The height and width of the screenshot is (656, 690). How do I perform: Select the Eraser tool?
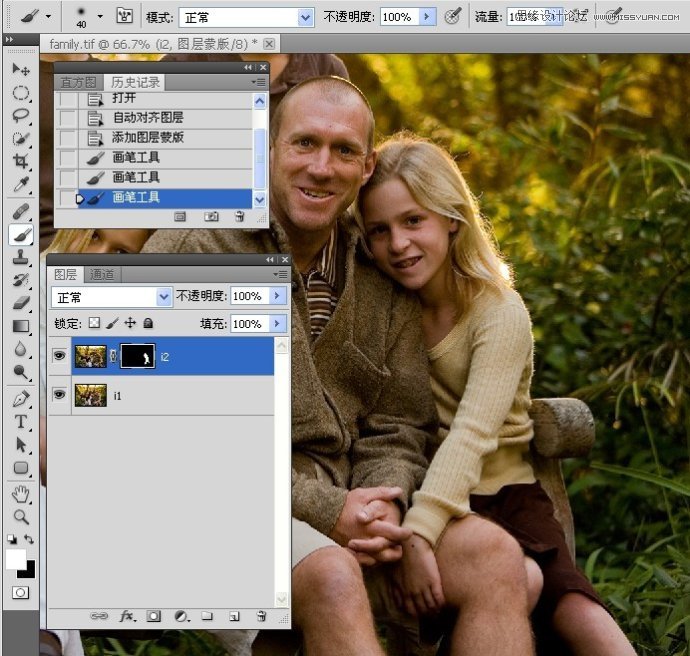pos(21,303)
